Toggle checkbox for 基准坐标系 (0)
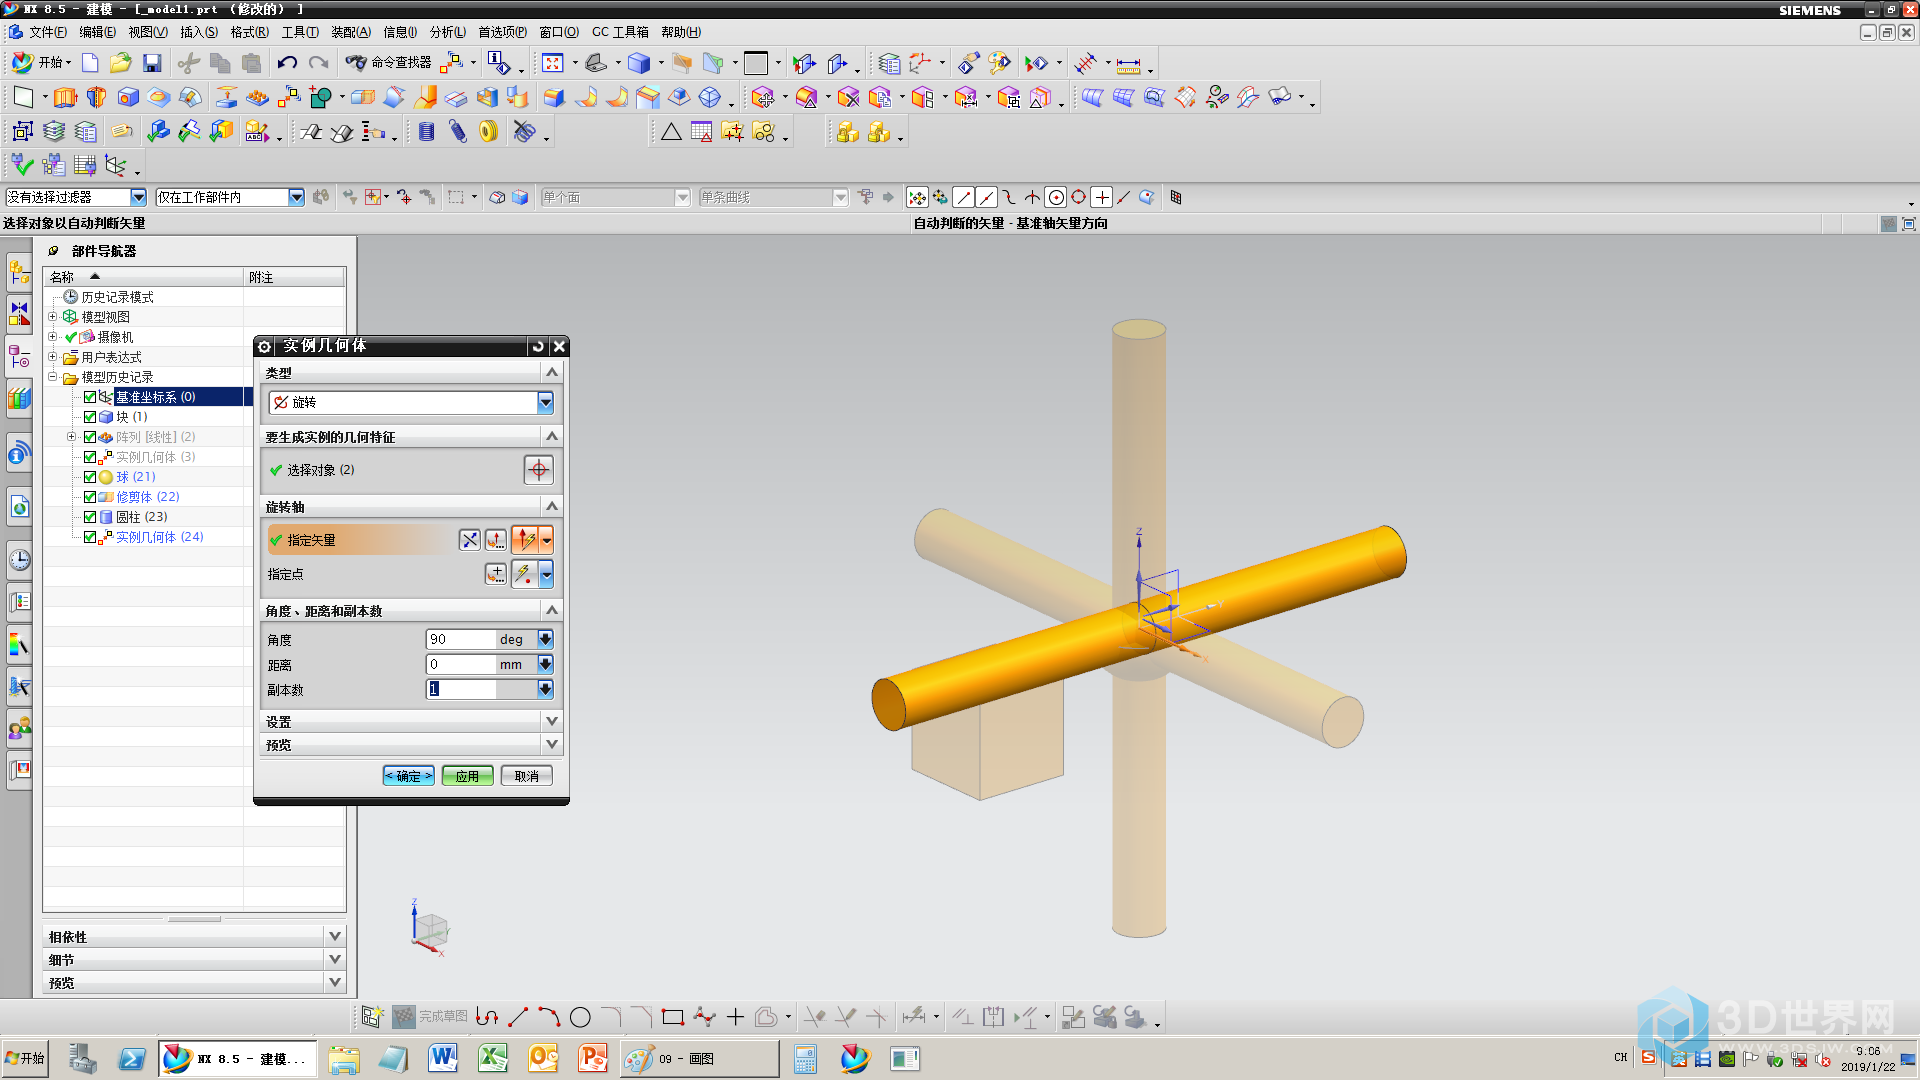 (90, 397)
